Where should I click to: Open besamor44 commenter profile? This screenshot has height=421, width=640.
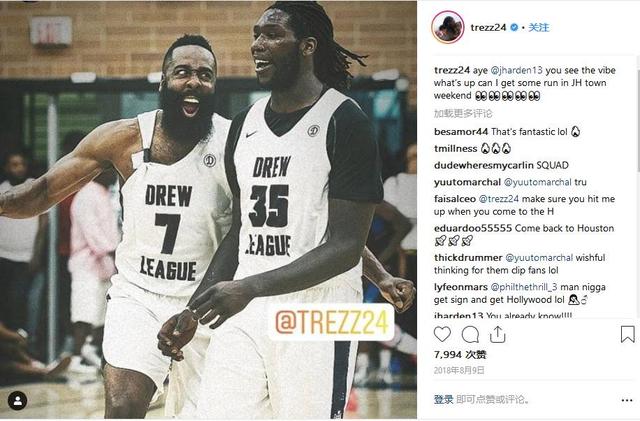[461, 131]
